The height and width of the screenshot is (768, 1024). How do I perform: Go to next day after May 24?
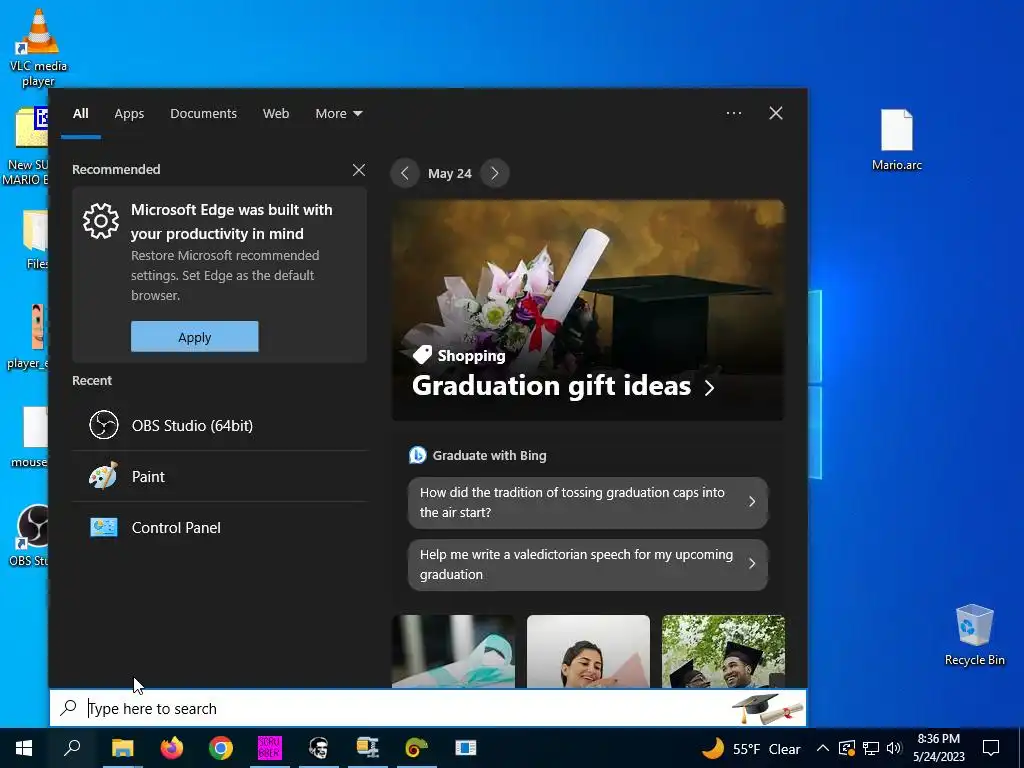tap(494, 173)
